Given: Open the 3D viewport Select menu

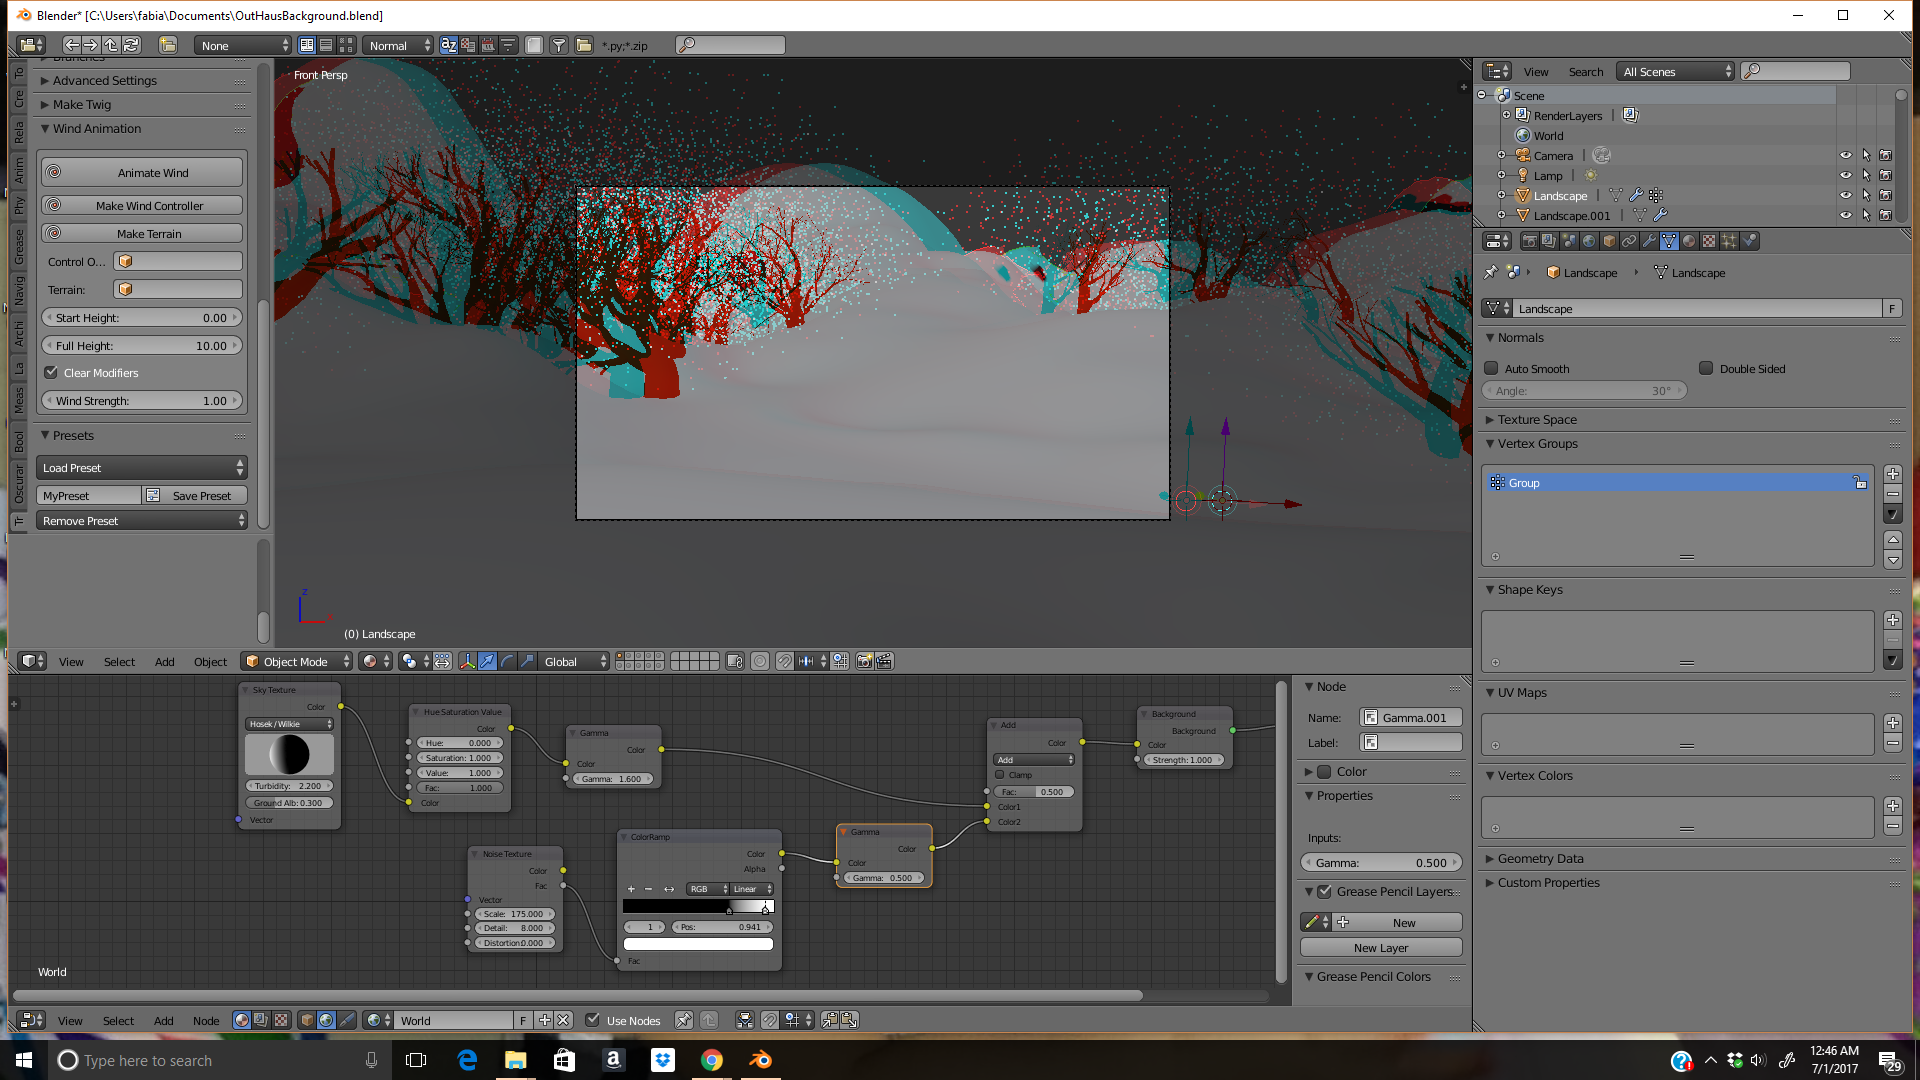Looking at the screenshot, I should pos(119,662).
